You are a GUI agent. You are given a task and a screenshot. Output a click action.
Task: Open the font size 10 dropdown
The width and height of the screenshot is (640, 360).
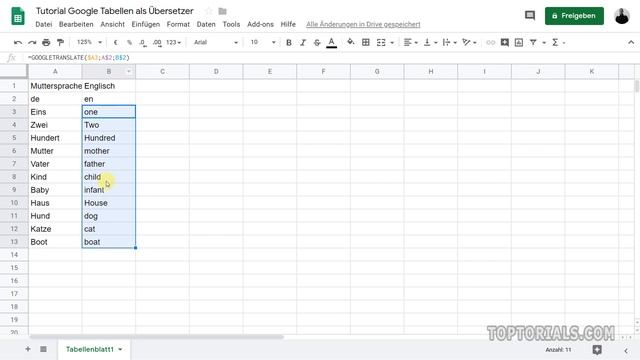tap(262, 42)
